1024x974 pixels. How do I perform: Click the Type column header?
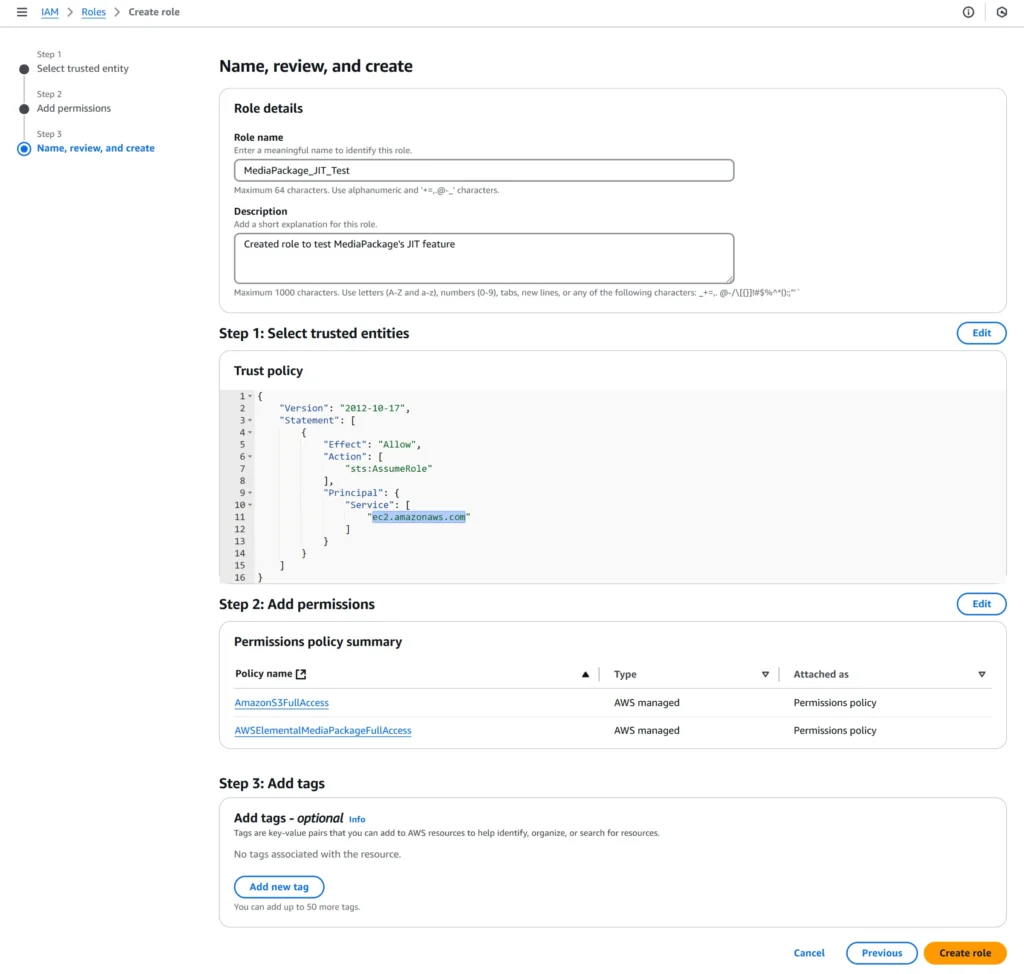[x=625, y=674]
